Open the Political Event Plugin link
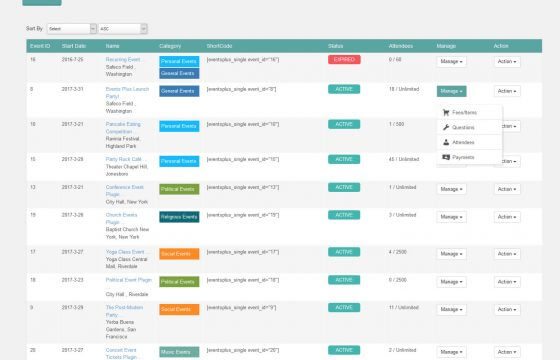 coord(129,280)
